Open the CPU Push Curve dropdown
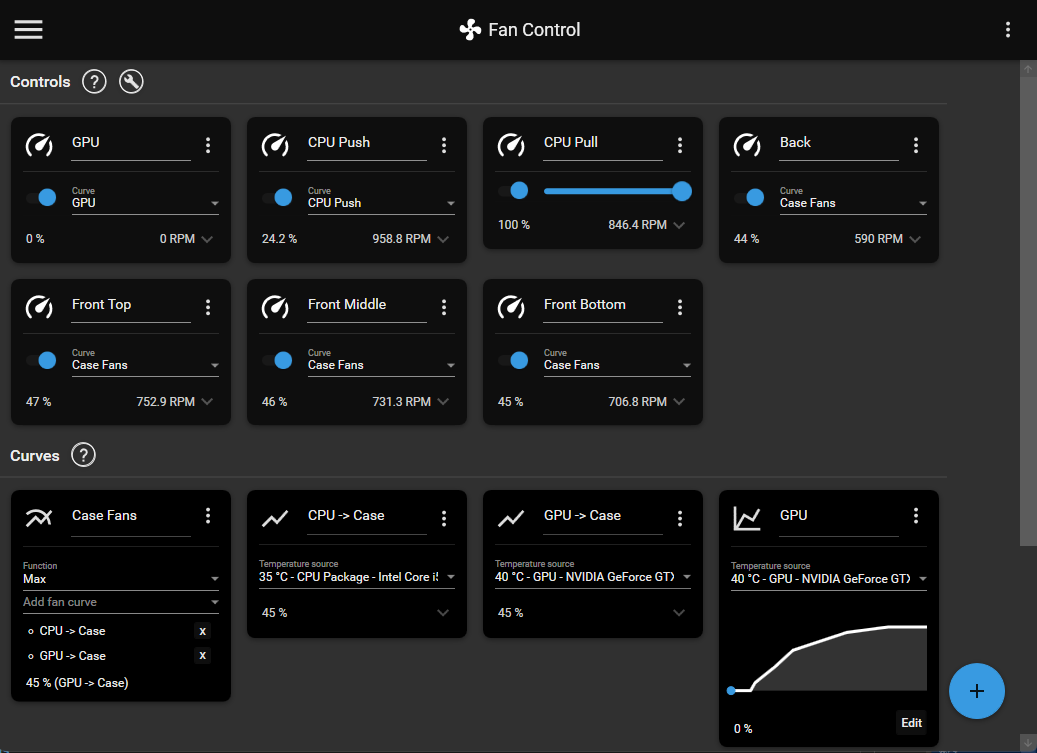 pos(382,200)
